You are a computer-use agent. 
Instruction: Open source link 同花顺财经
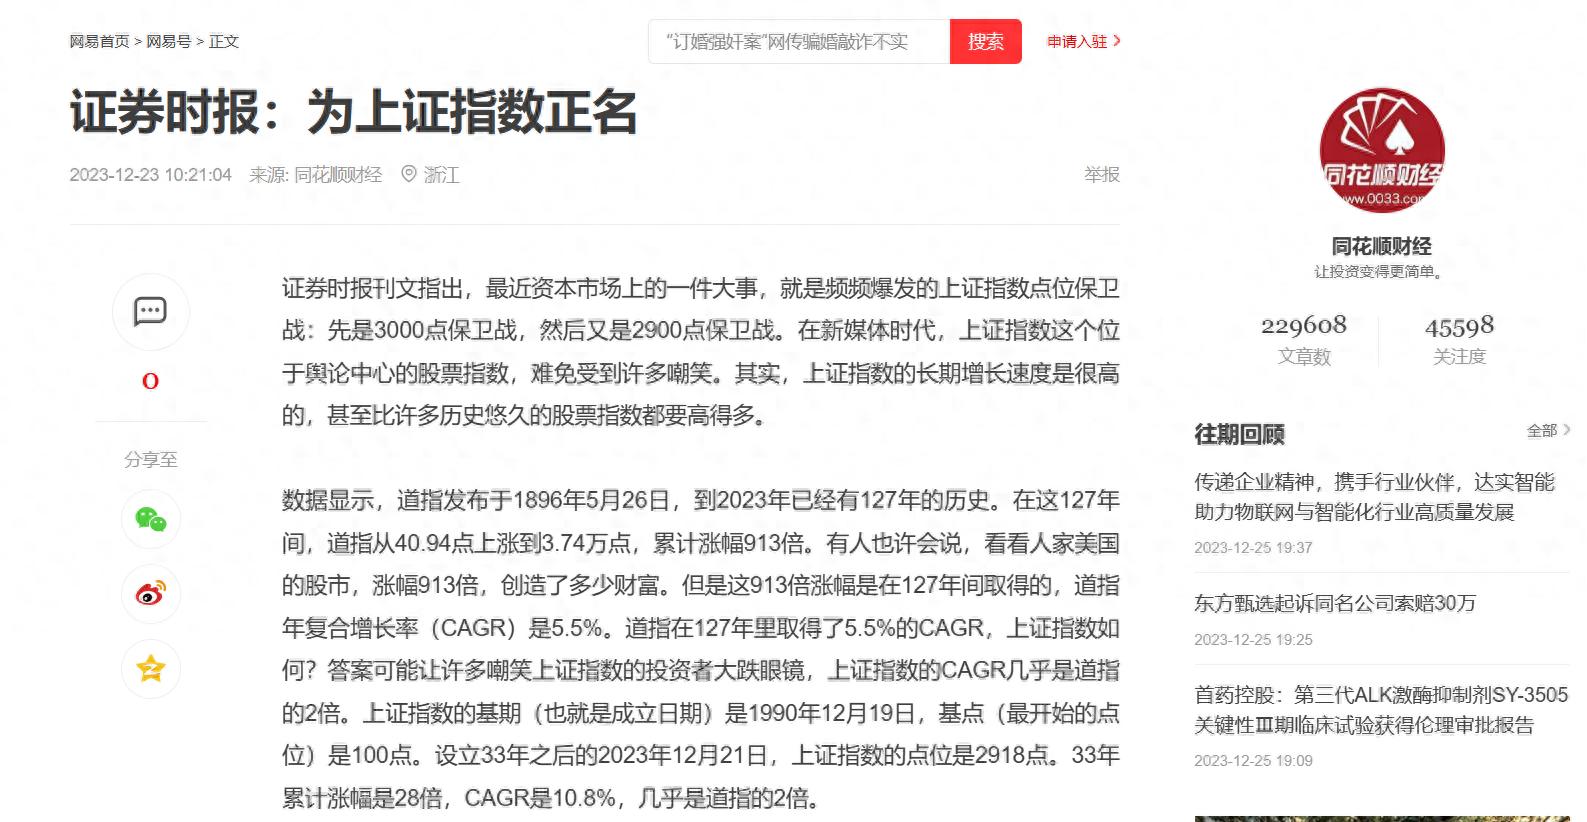337,174
